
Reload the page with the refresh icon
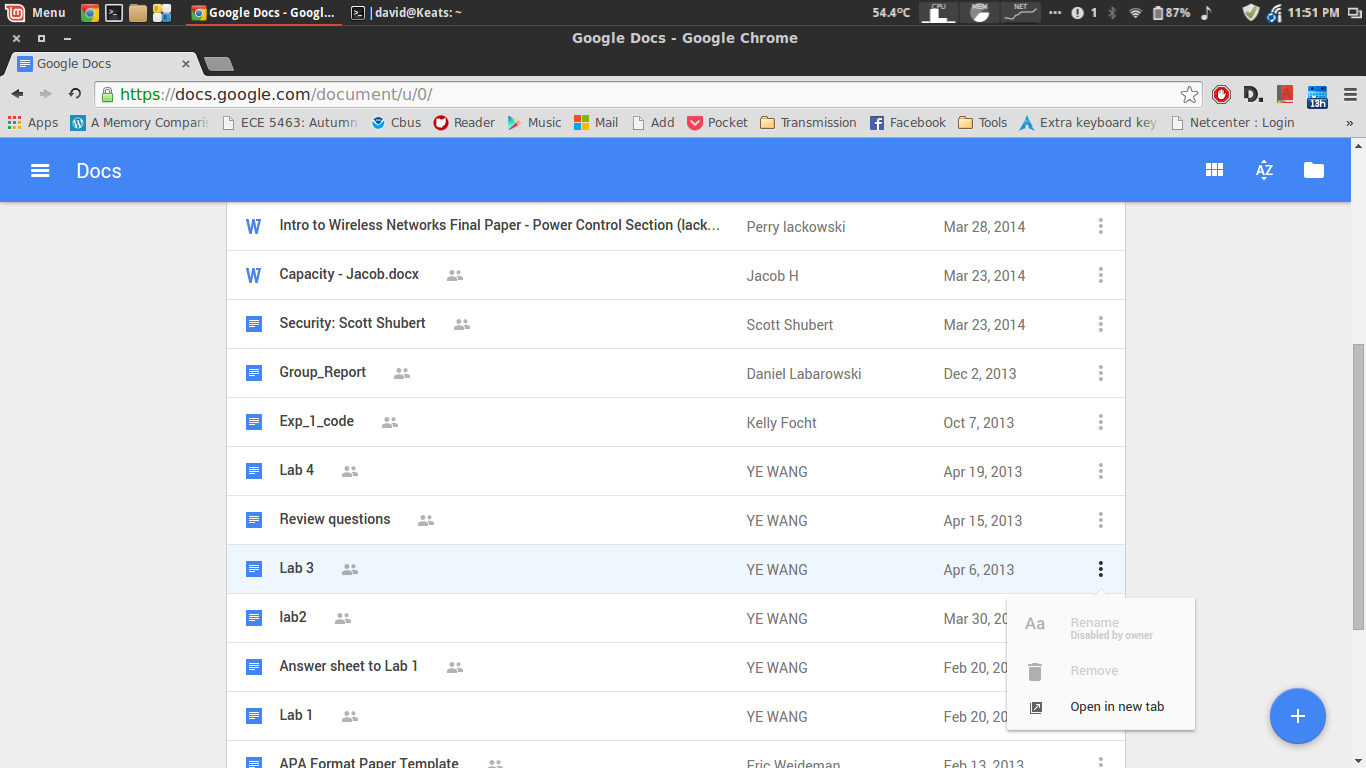tap(75, 94)
